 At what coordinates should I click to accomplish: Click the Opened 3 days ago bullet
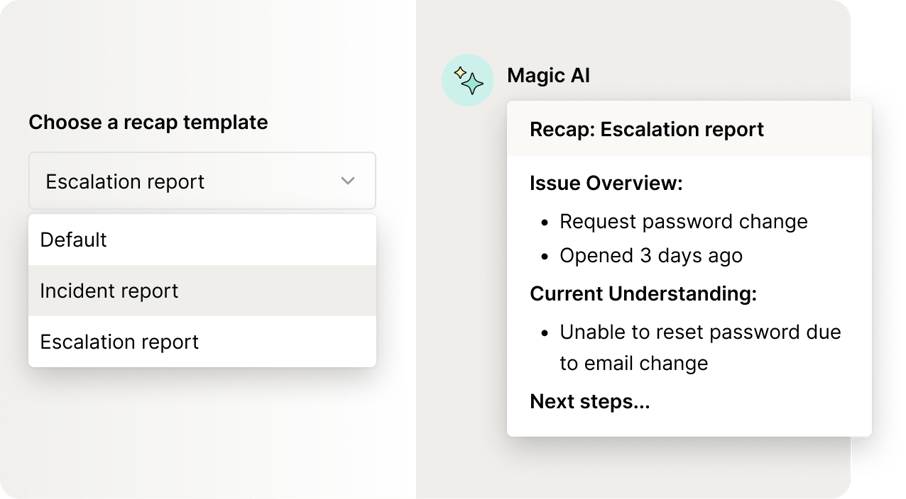coord(651,256)
